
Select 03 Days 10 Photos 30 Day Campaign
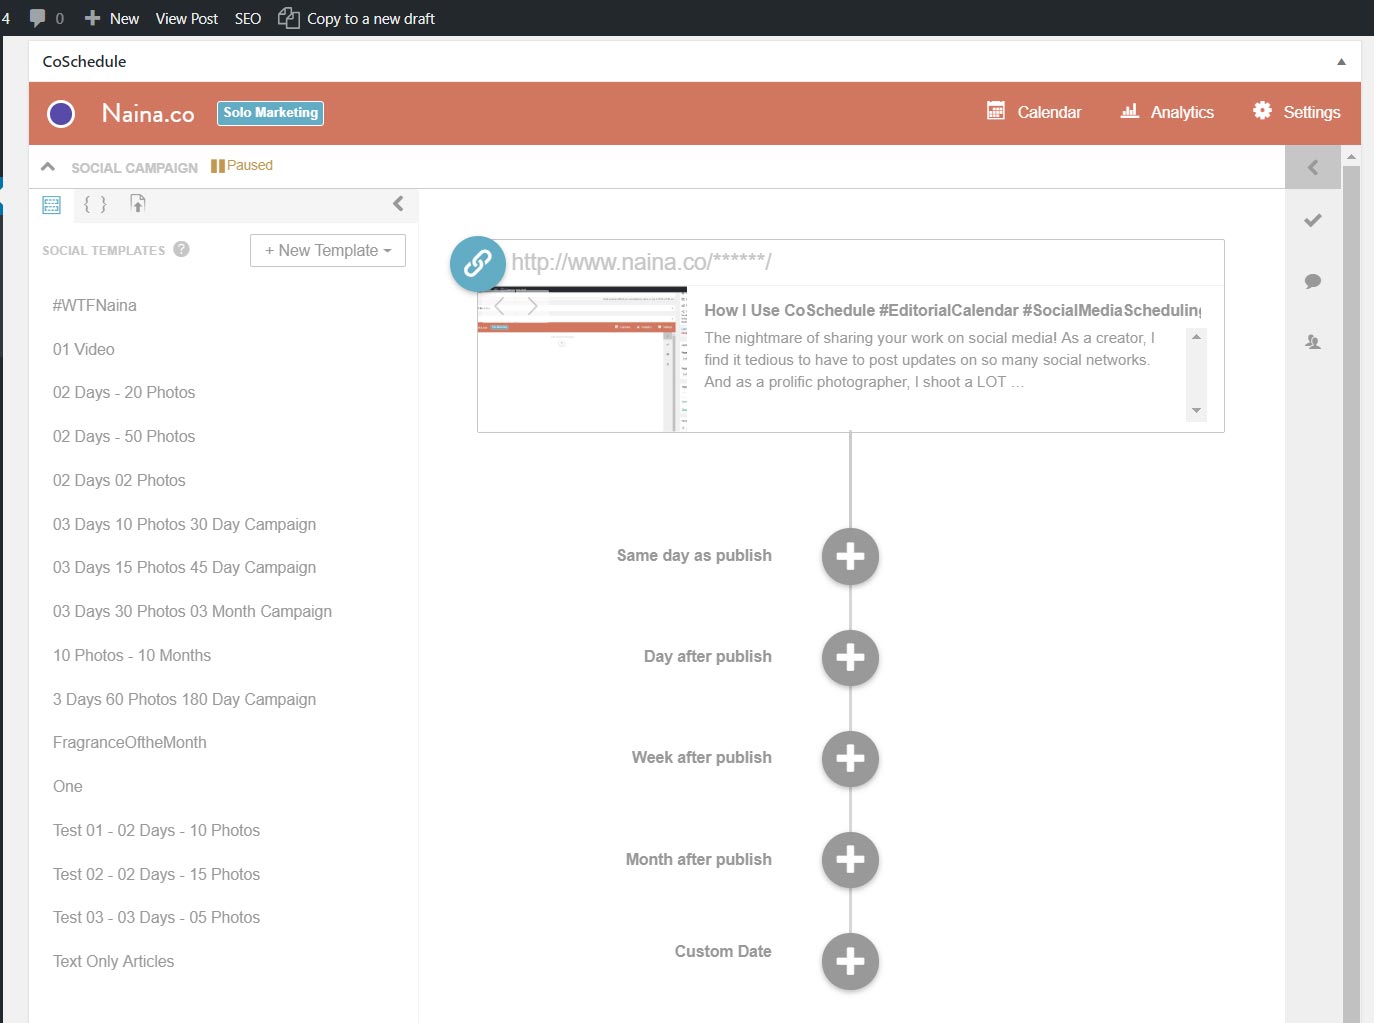(184, 524)
